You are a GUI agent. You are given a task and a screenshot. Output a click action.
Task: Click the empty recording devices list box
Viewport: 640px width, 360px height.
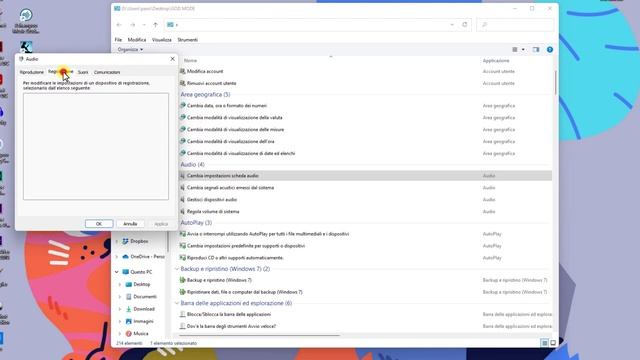coord(96,146)
